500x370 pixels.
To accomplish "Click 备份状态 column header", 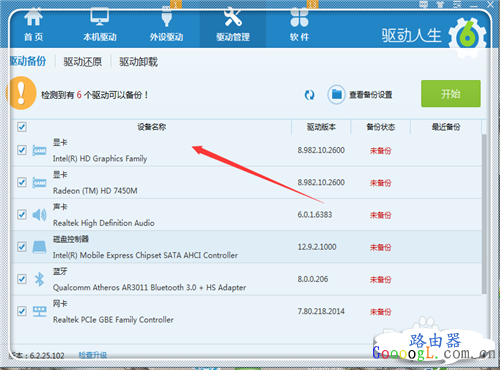I will (x=381, y=127).
